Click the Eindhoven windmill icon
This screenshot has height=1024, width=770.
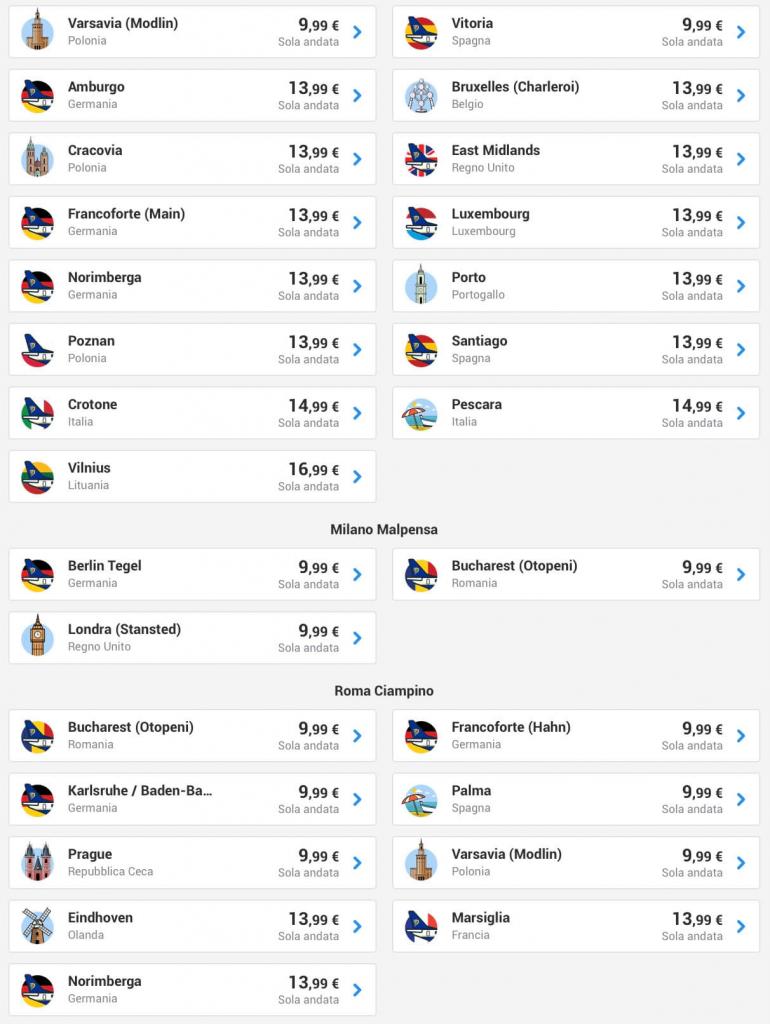pyautogui.click(x=37, y=926)
